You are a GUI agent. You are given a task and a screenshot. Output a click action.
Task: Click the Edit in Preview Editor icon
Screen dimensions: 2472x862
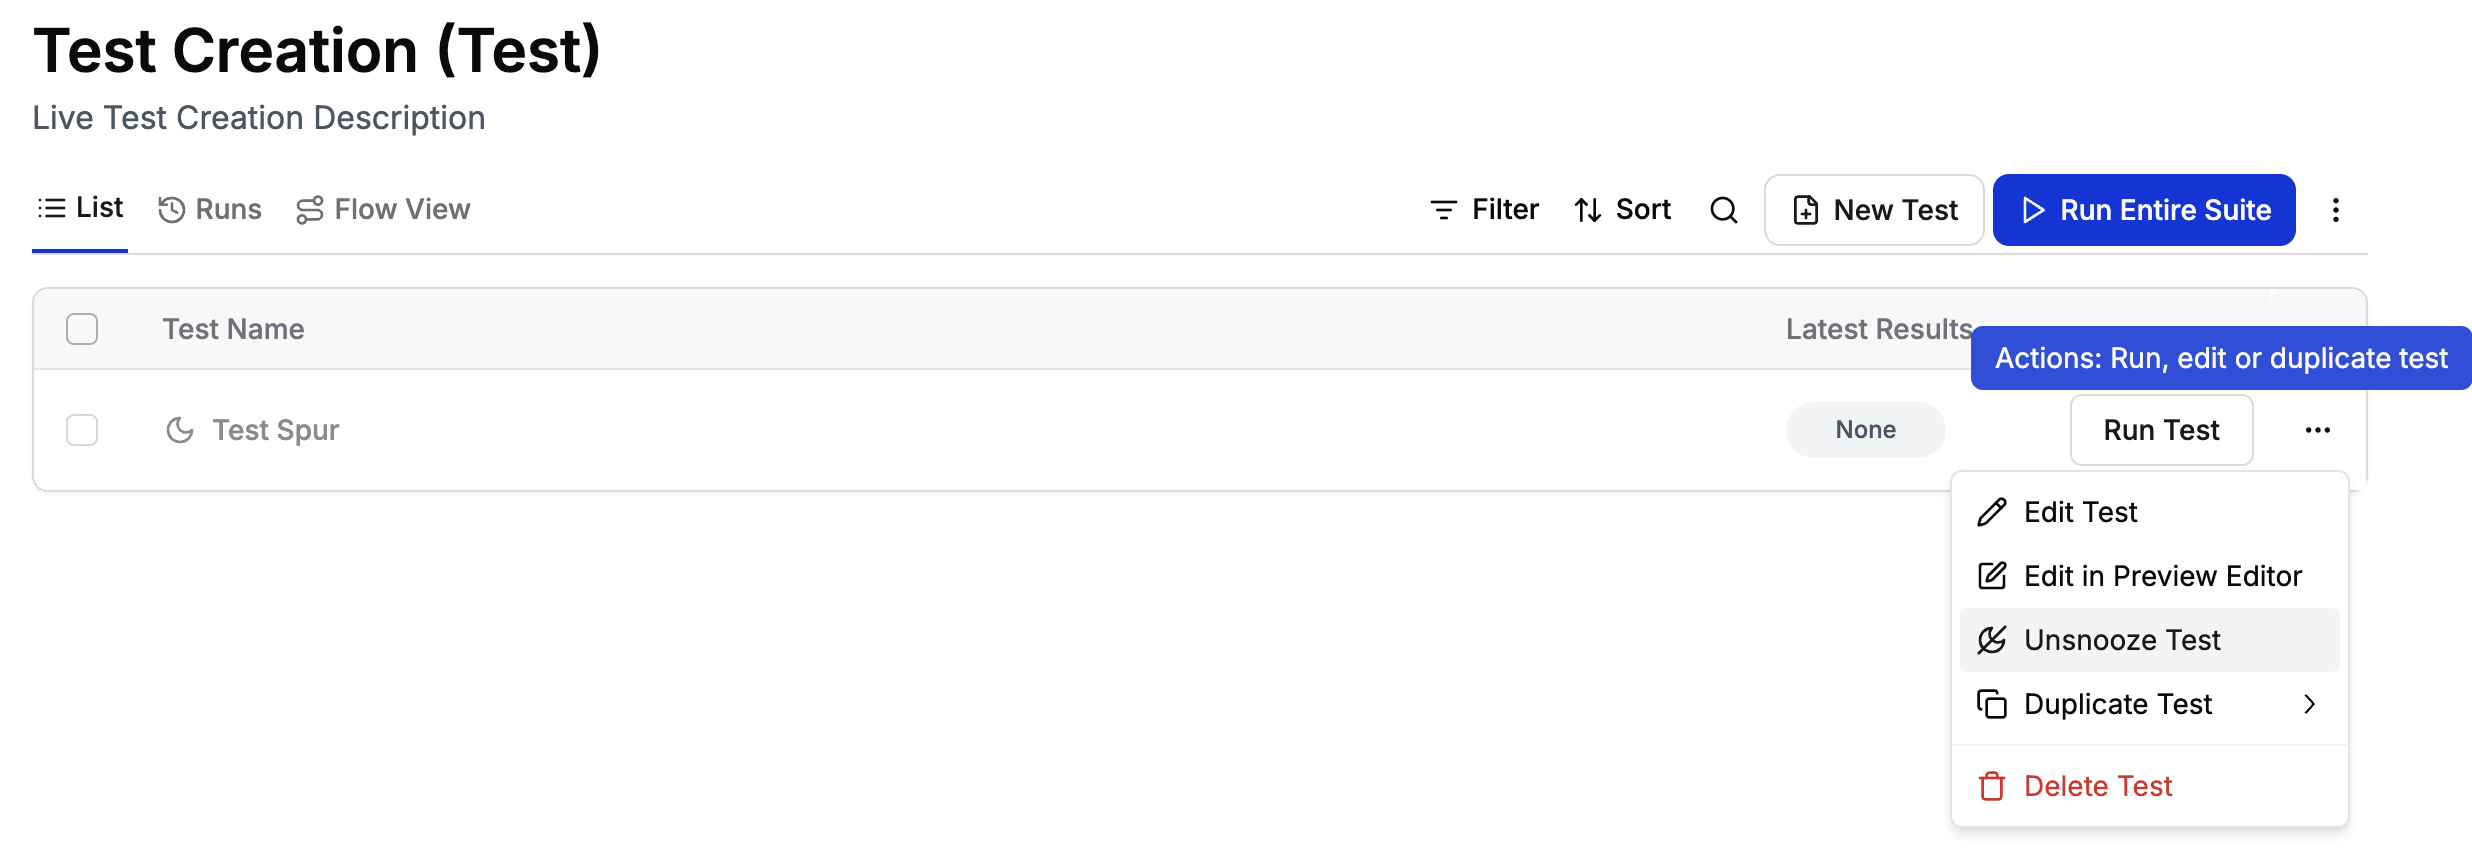(x=1991, y=576)
